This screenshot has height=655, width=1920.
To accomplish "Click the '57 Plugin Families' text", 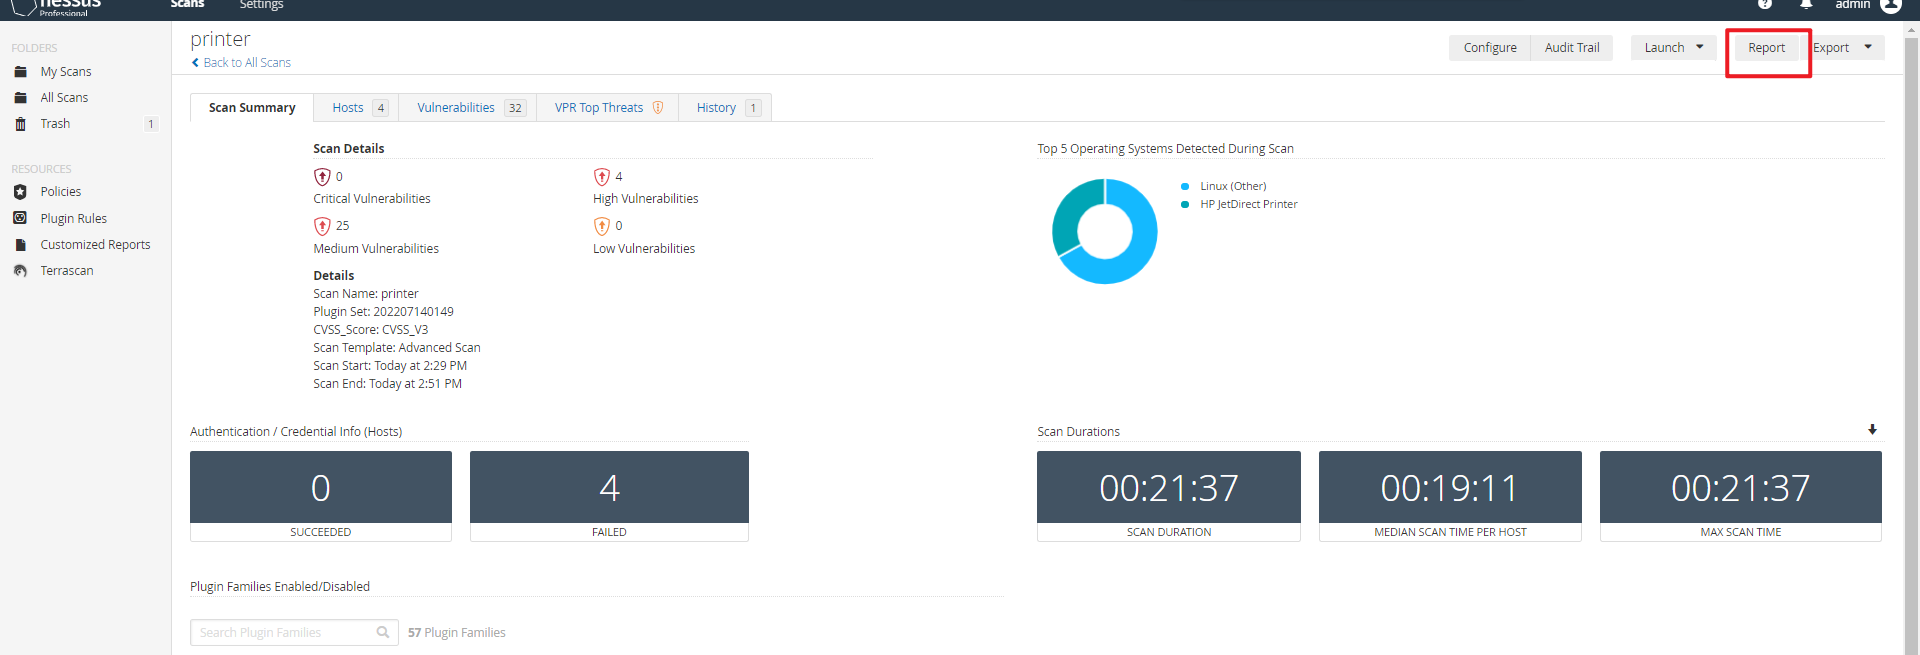I will [x=457, y=633].
